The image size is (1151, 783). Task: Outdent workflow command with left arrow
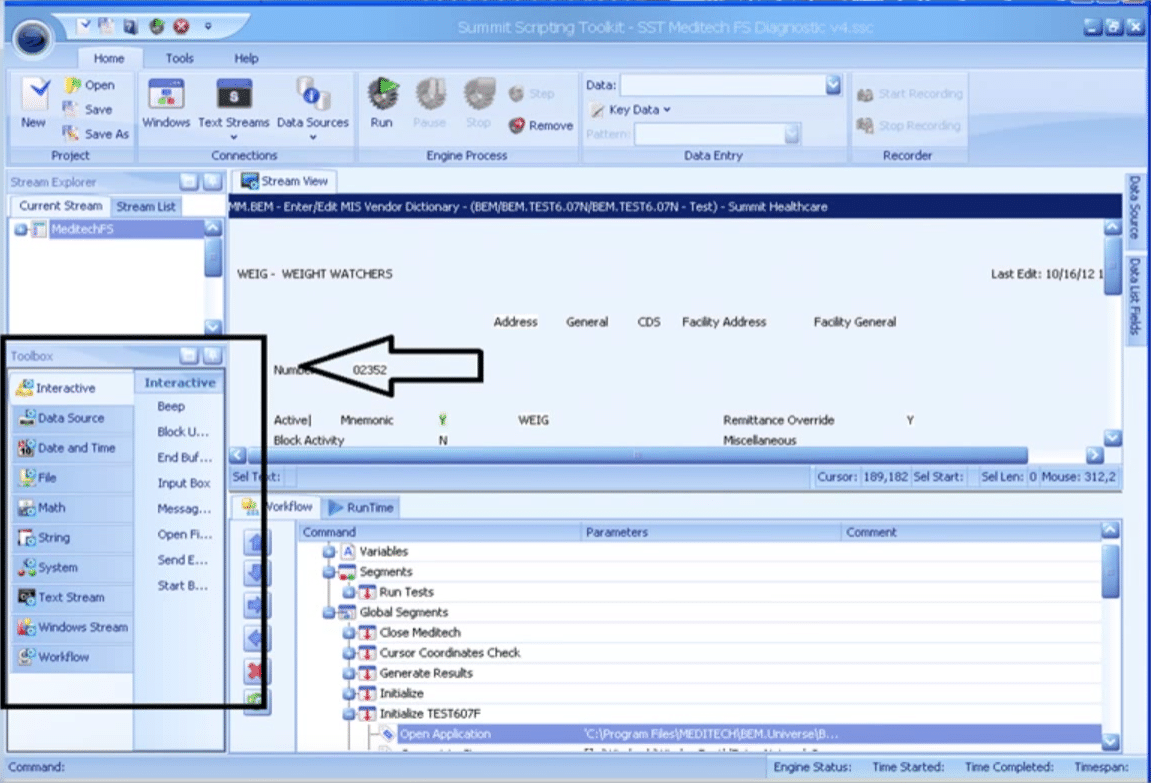click(x=256, y=638)
